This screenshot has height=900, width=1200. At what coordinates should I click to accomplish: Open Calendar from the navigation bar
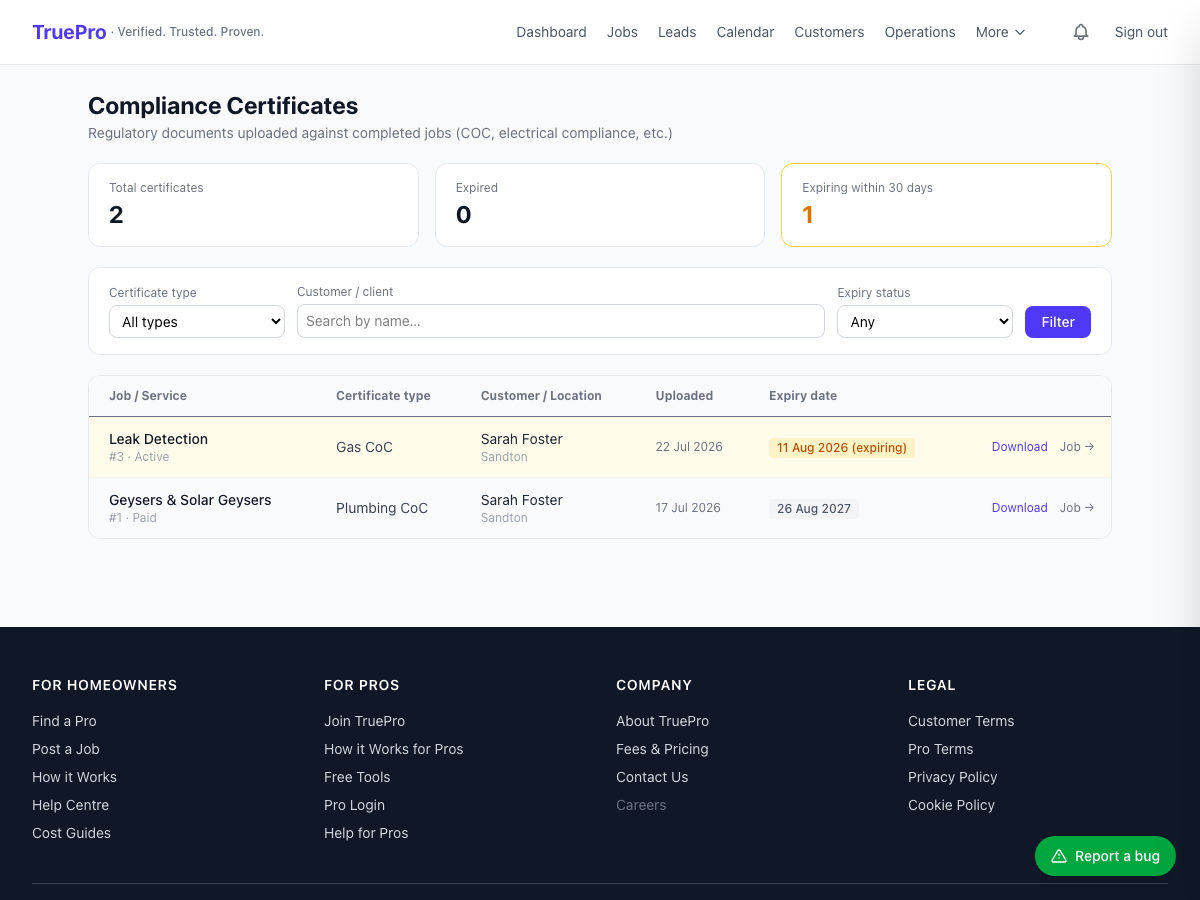745,32
